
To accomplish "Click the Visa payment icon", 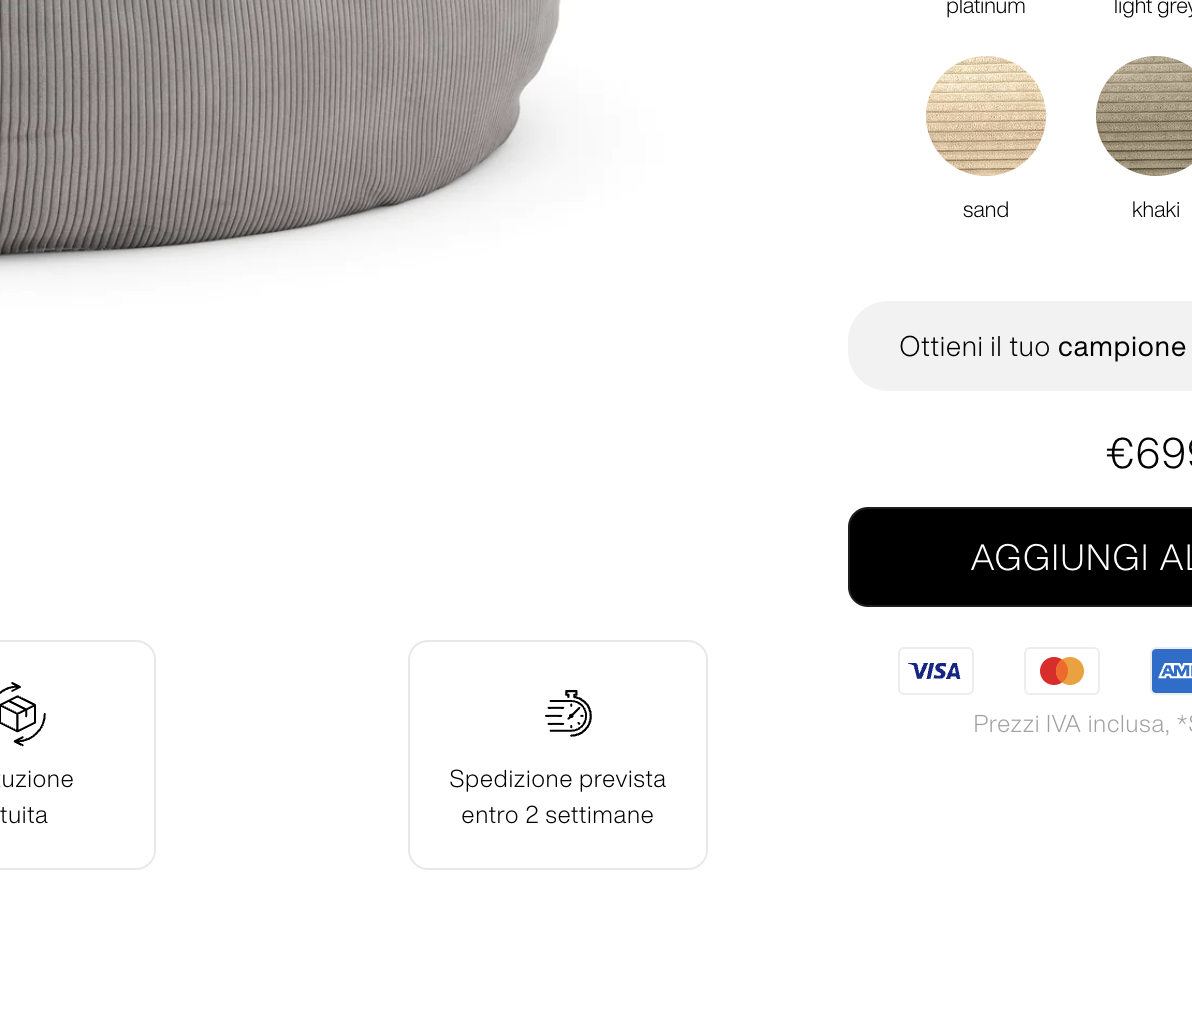I will (x=935, y=671).
